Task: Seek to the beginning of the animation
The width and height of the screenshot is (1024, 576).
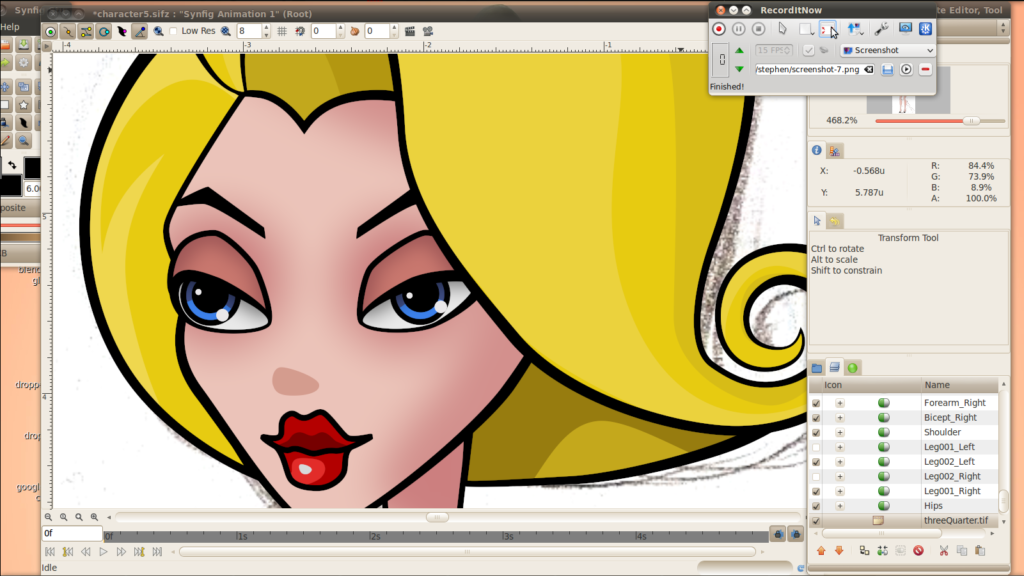Action: click(x=50, y=552)
